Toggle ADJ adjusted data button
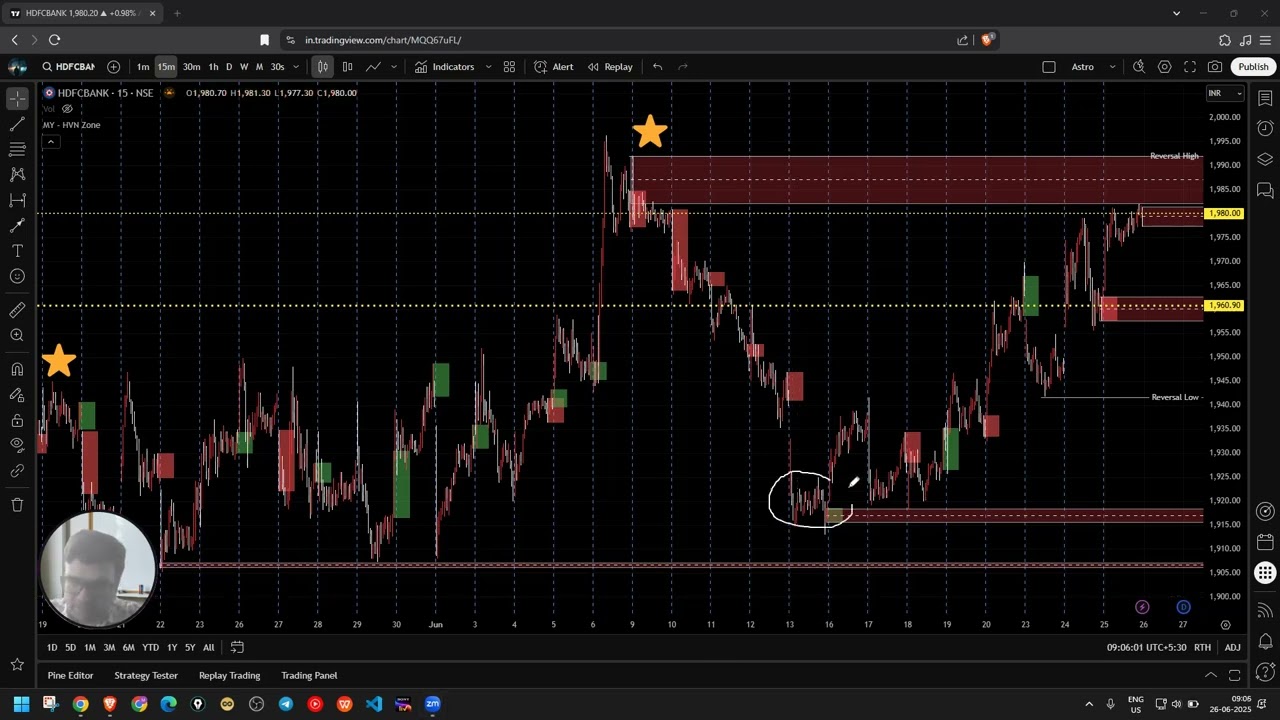The height and width of the screenshot is (720, 1280). pos(1233,647)
